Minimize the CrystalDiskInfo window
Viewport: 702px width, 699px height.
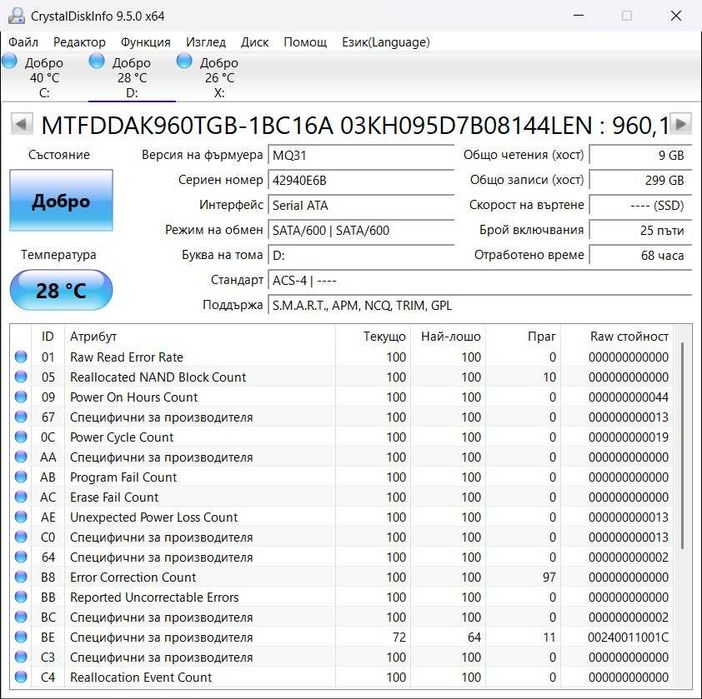[x=578, y=16]
